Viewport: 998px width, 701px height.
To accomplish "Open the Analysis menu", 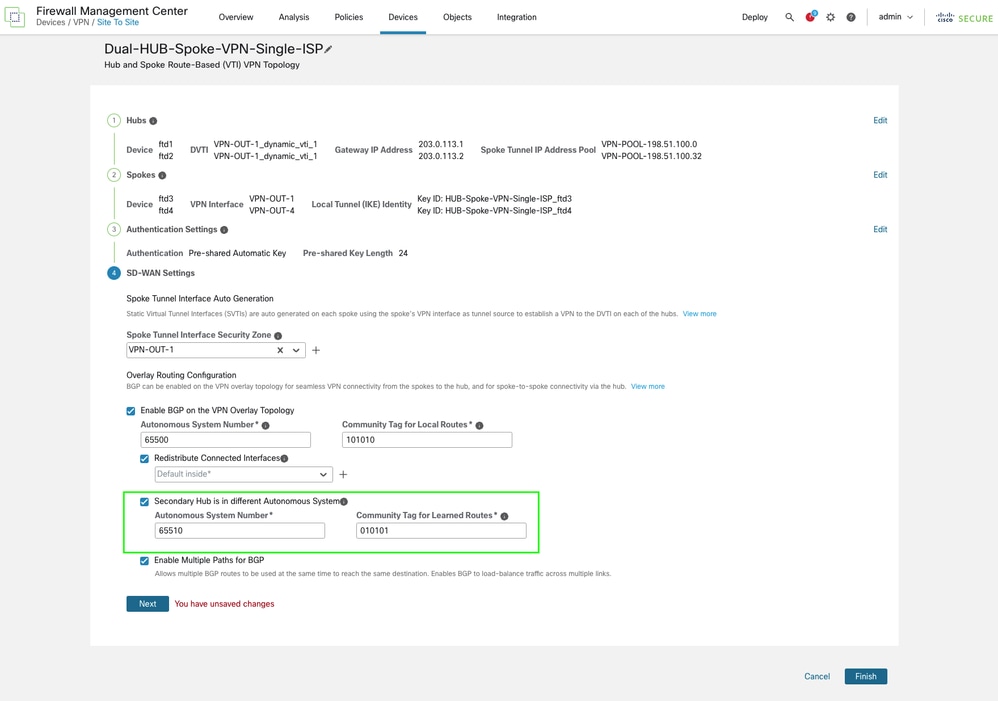I will click(294, 17).
